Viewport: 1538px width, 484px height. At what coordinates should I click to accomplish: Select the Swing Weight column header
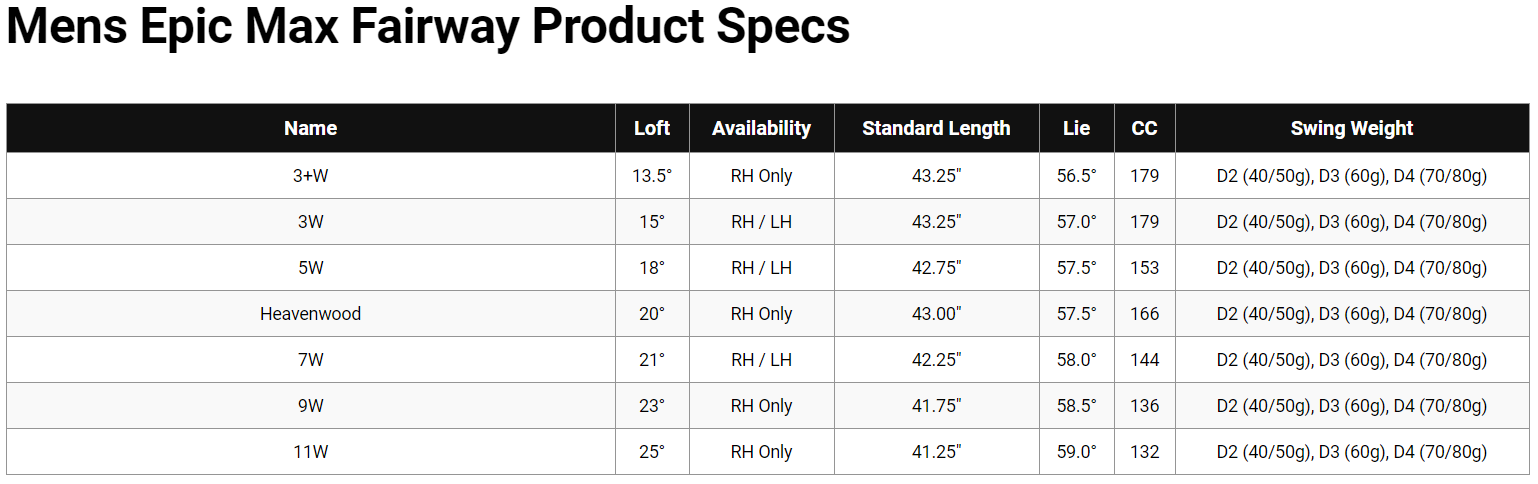click(1351, 128)
